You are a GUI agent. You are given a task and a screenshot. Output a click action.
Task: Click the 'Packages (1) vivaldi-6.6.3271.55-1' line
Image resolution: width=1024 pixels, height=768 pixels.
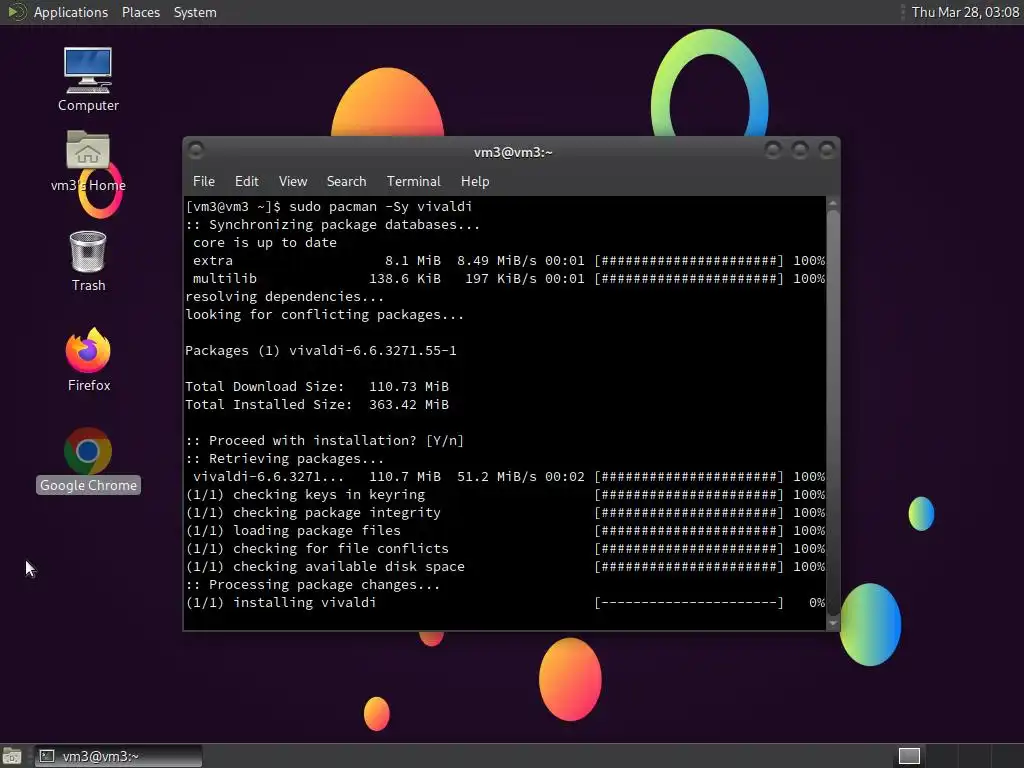321,351
